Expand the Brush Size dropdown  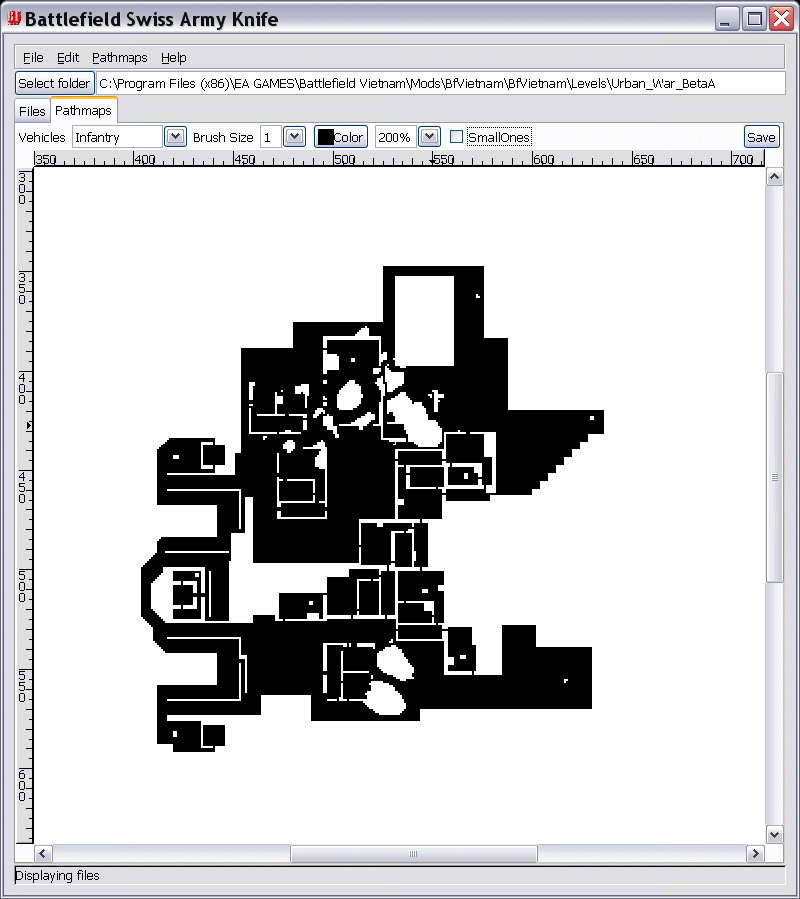pyautogui.click(x=295, y=137)
